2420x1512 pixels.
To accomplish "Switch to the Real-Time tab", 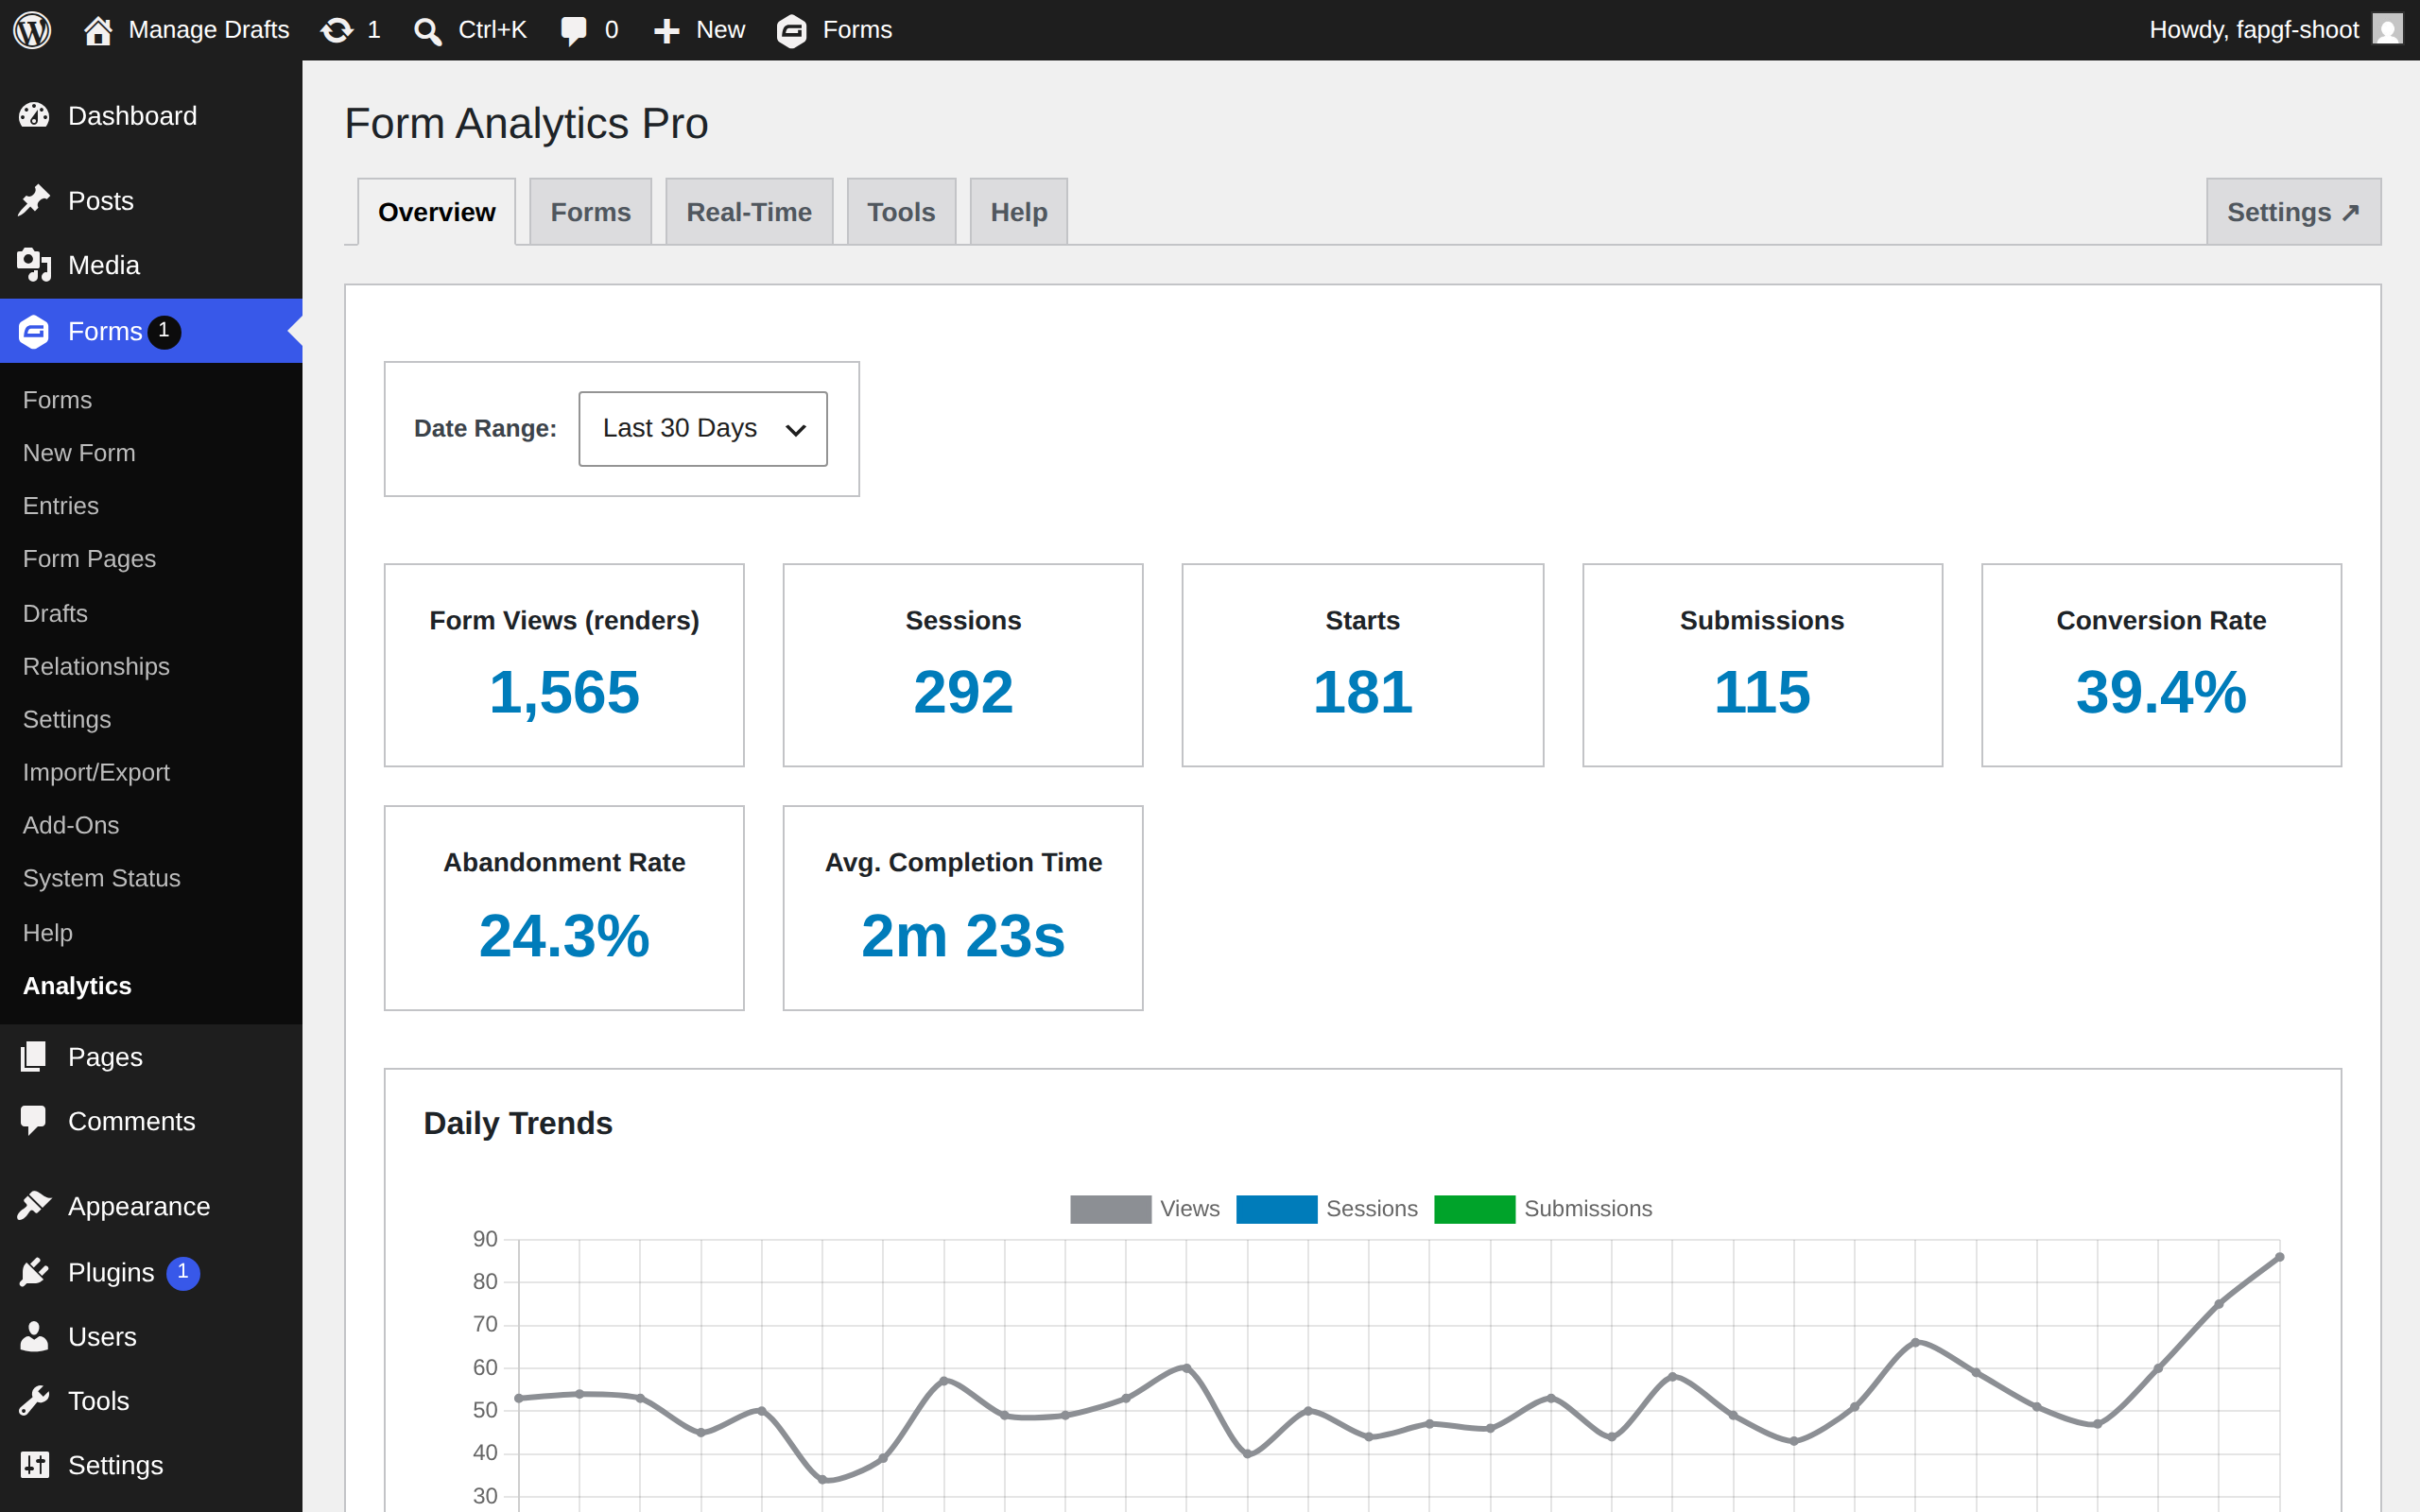I will (748, 212).
